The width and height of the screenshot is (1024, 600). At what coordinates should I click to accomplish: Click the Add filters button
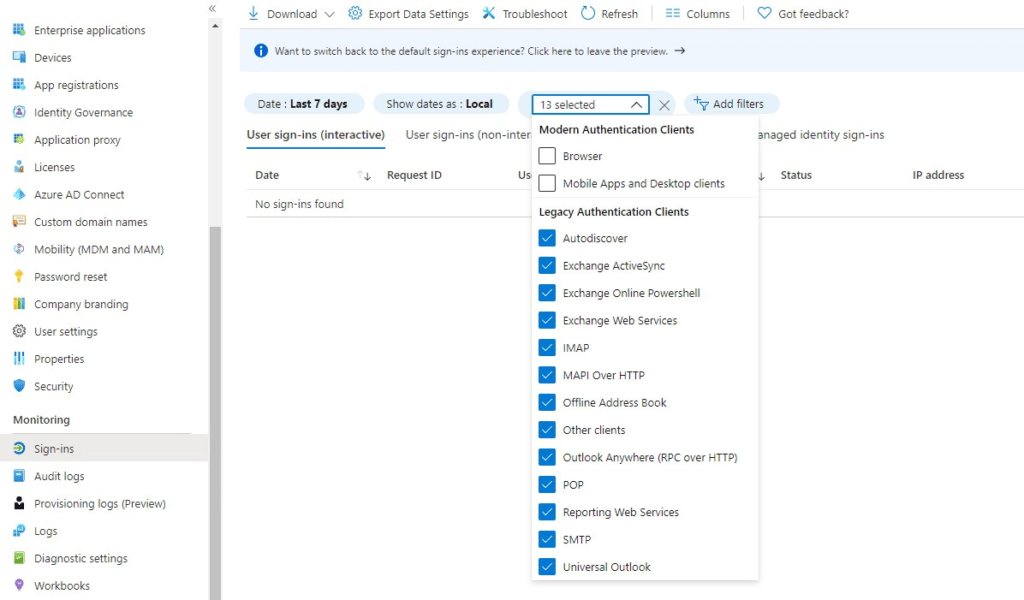(x=731, y=104)
